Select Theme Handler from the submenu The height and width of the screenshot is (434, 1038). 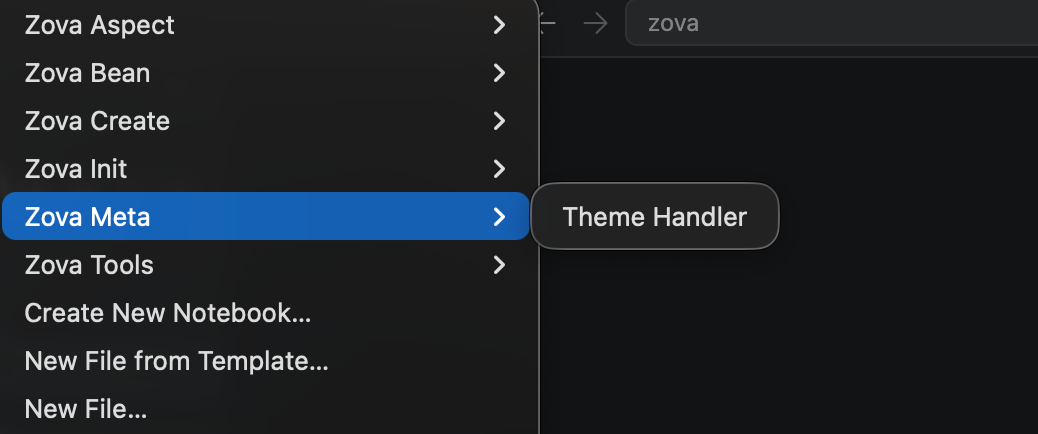(x=654, y=216)
